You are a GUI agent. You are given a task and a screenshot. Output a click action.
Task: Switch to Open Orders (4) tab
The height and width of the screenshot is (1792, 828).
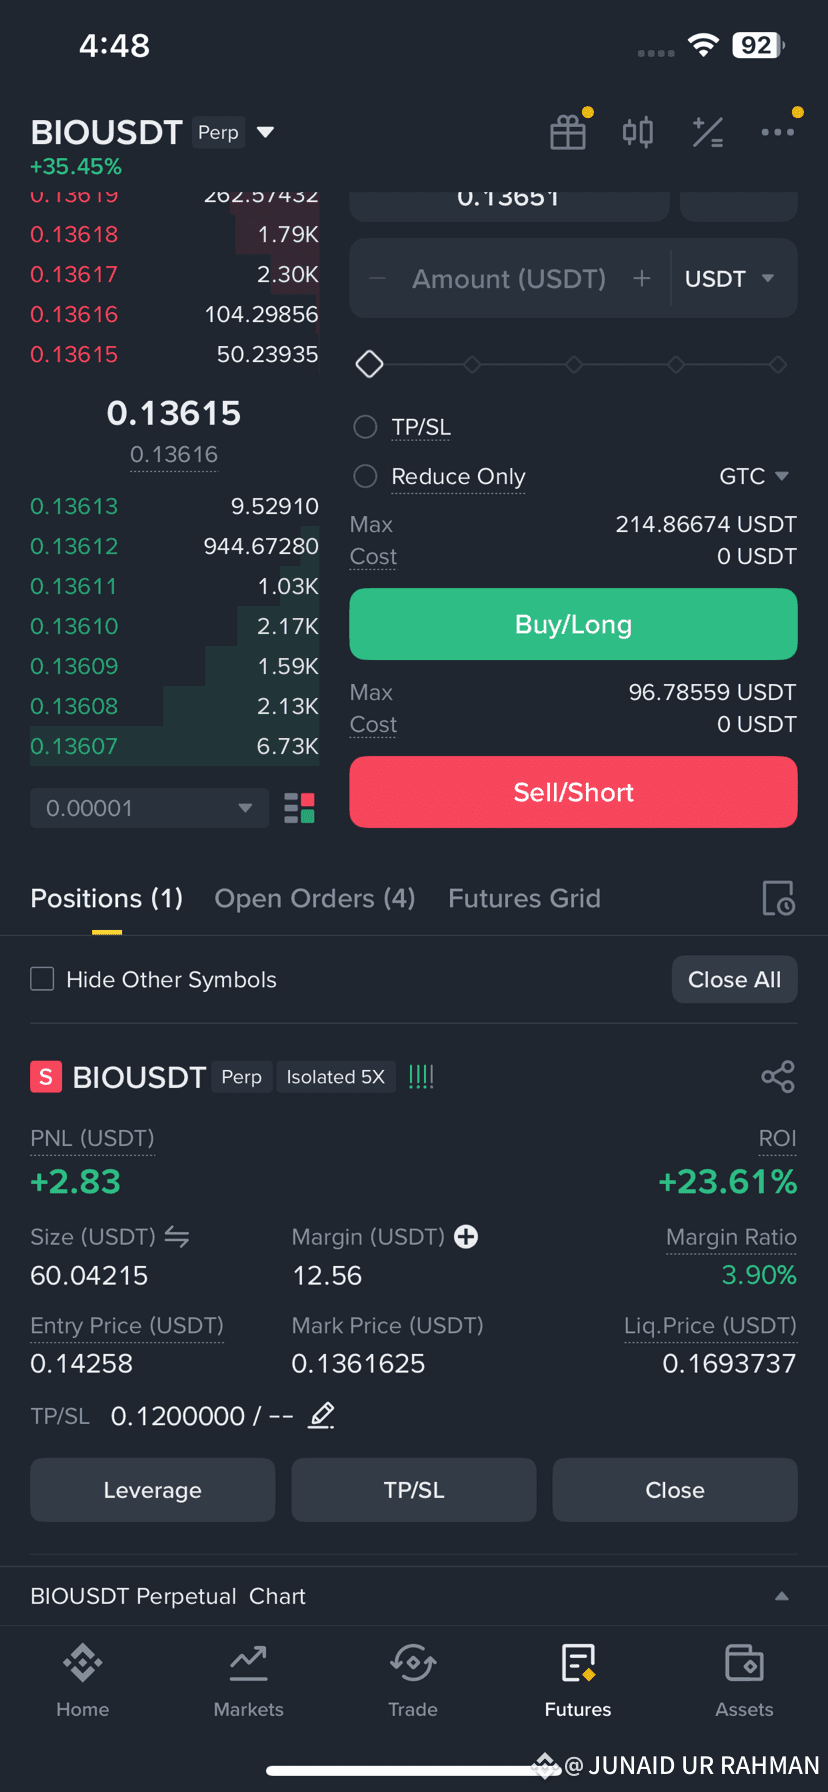click(x=315, y=898)
